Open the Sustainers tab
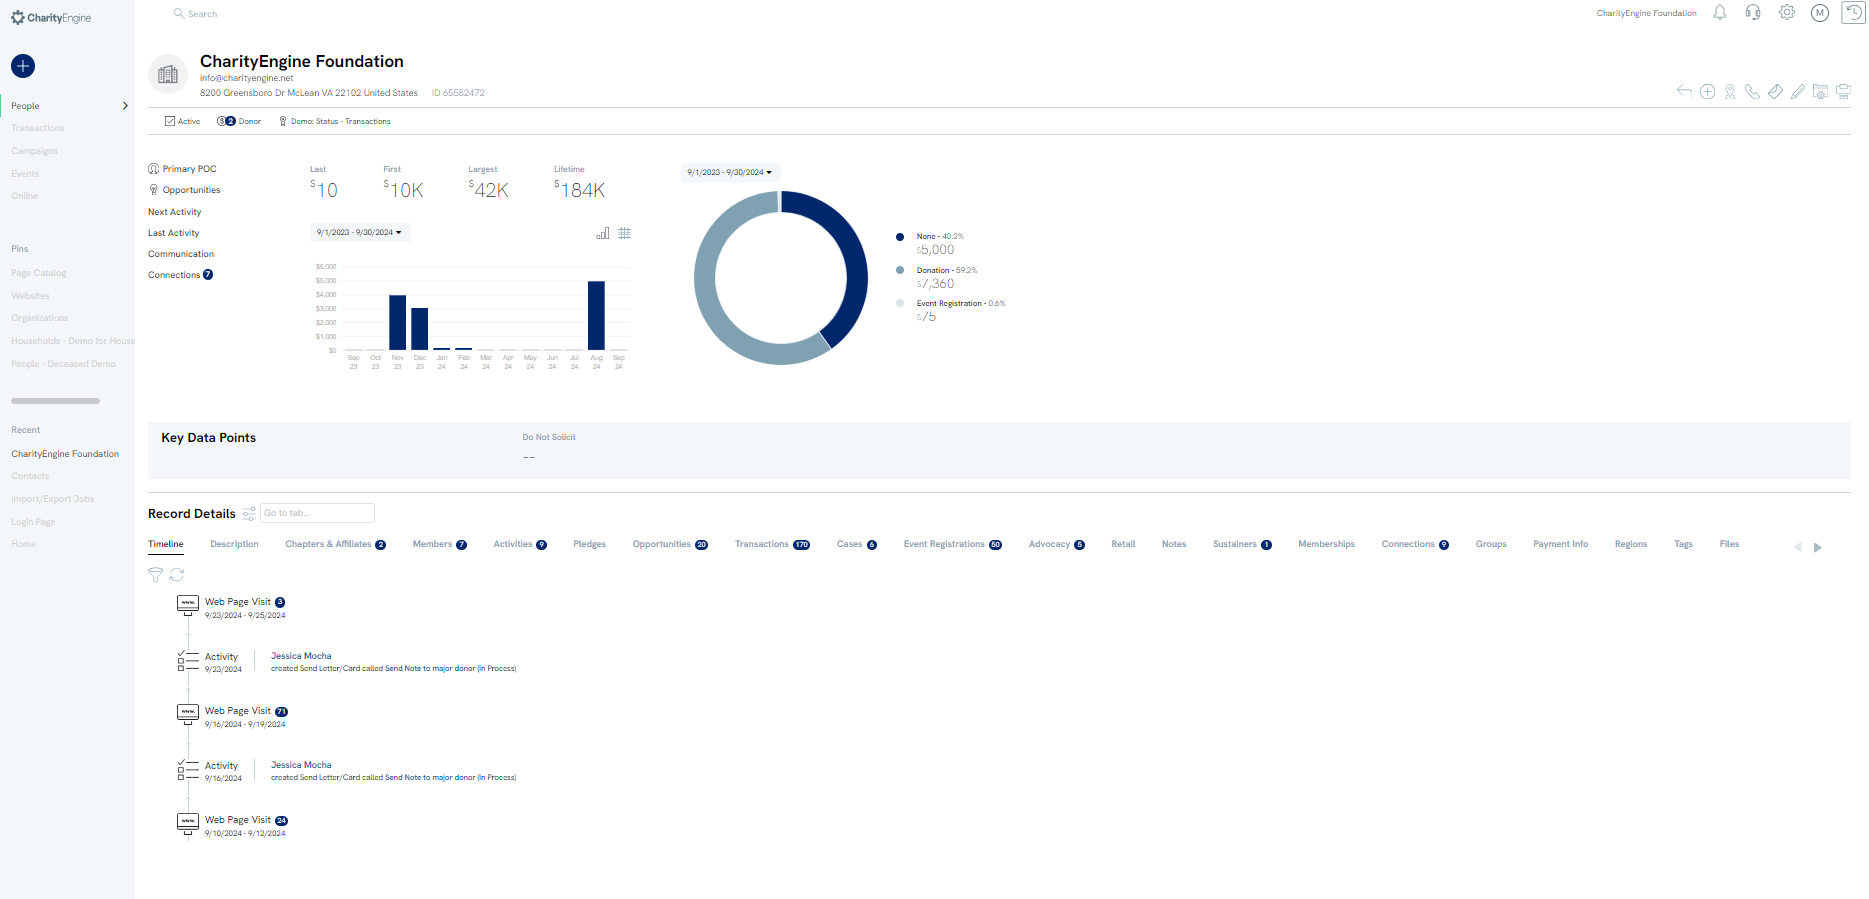 (1242, 544)
